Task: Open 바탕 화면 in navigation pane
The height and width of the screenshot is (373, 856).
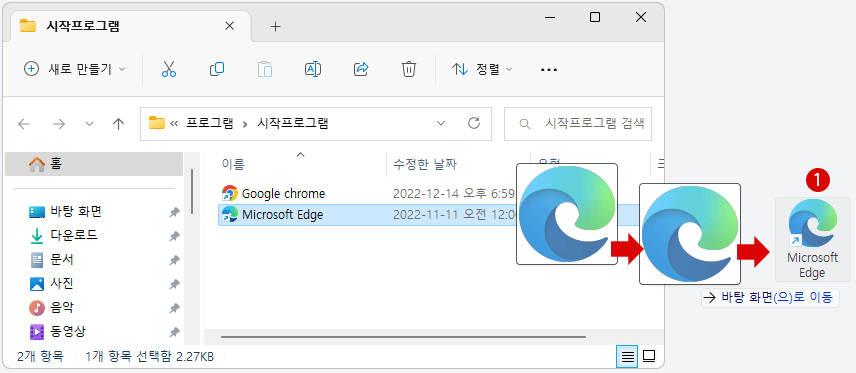Action: point(76,211)
